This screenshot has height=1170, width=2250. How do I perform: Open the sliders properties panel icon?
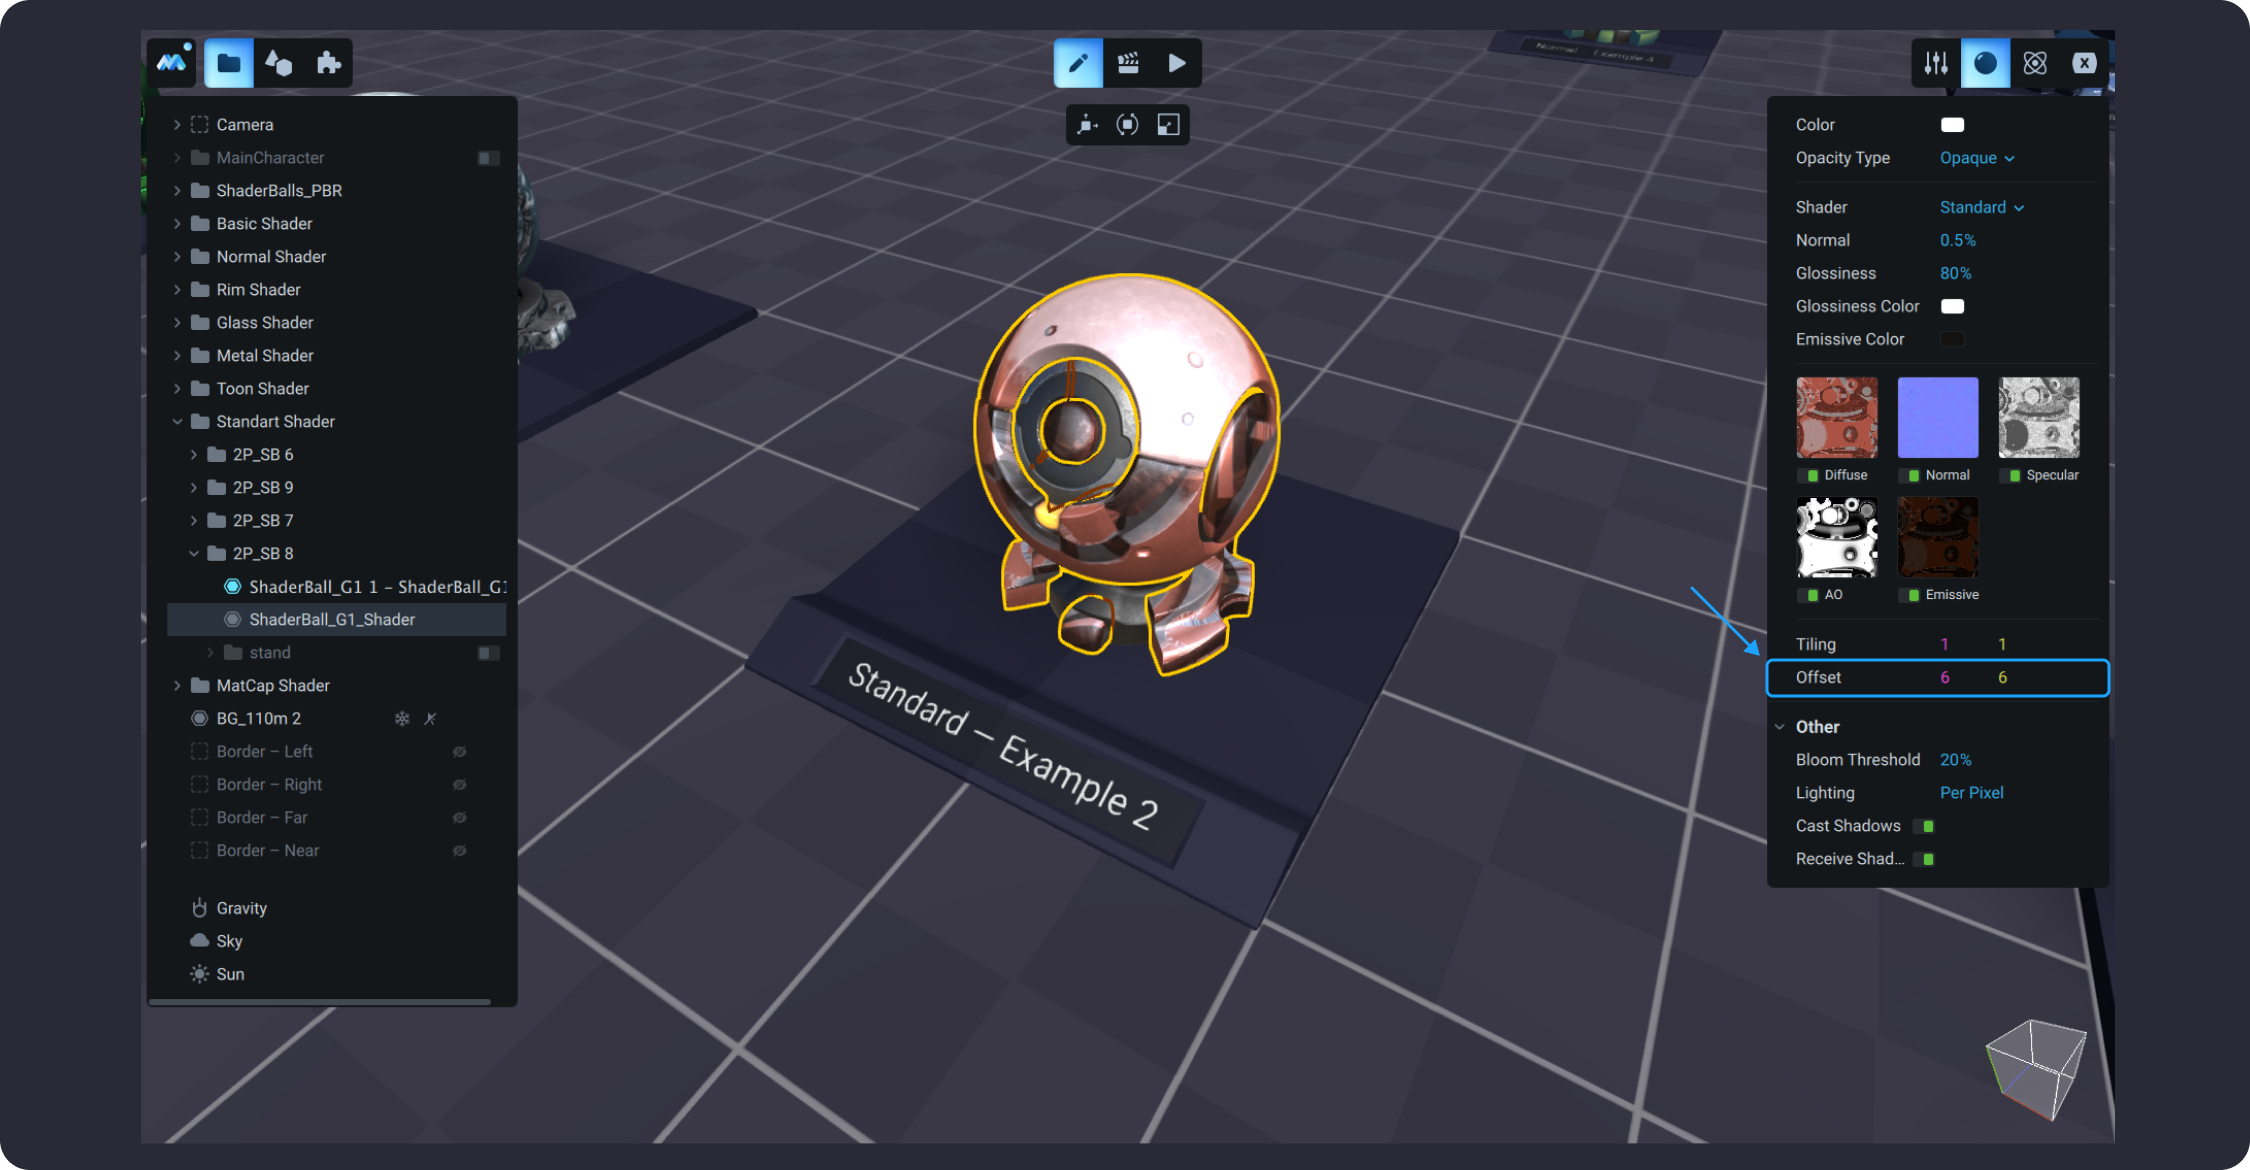pyautogui.click(x=1936, y=63)
